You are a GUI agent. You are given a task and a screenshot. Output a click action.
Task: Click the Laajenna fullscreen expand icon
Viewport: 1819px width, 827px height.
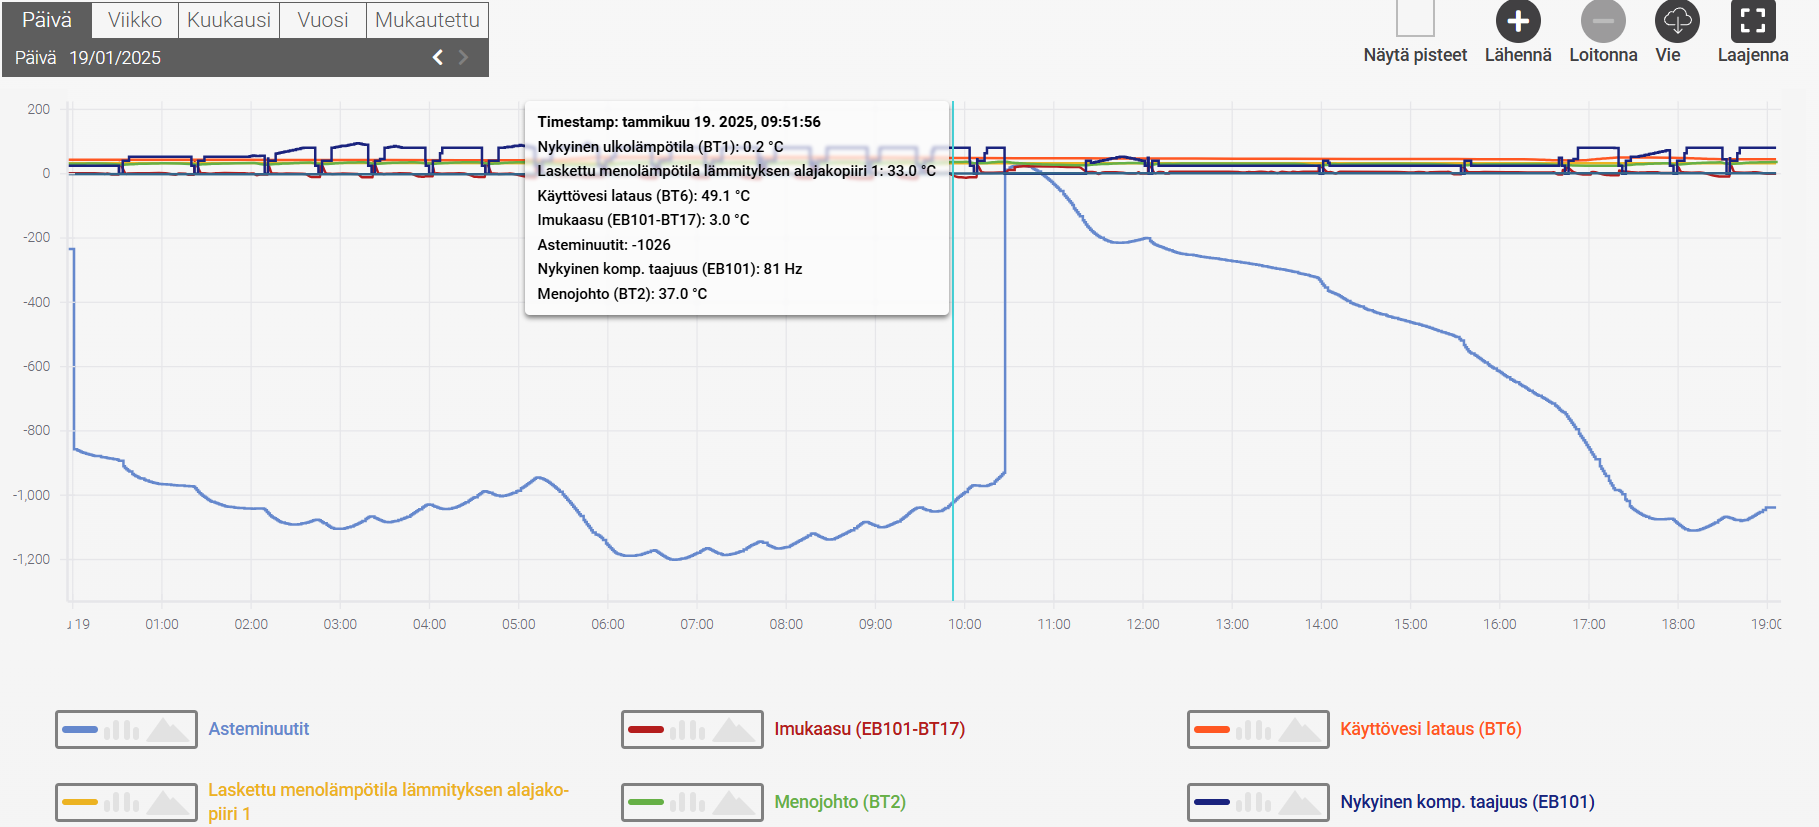coord(1752,21)
